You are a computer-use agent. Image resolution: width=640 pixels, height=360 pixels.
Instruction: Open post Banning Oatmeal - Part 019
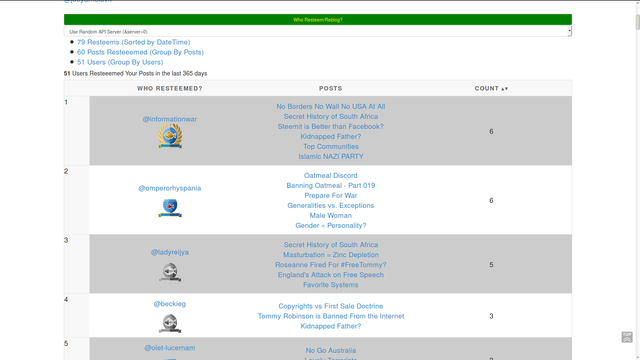click(x=331, y=185)
